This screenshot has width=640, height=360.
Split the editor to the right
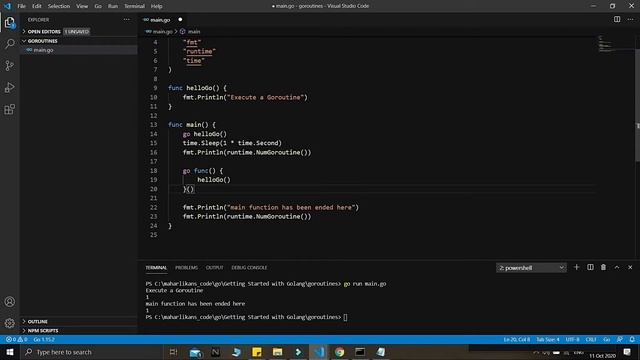pyautogui.click(x=617, y=19)
